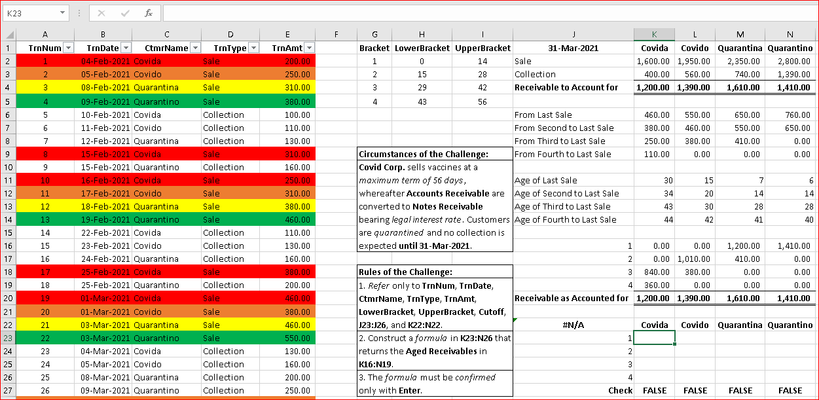Open the TrnDate filter dropdown
Screen dimensions: 819x400
(126, 48)
